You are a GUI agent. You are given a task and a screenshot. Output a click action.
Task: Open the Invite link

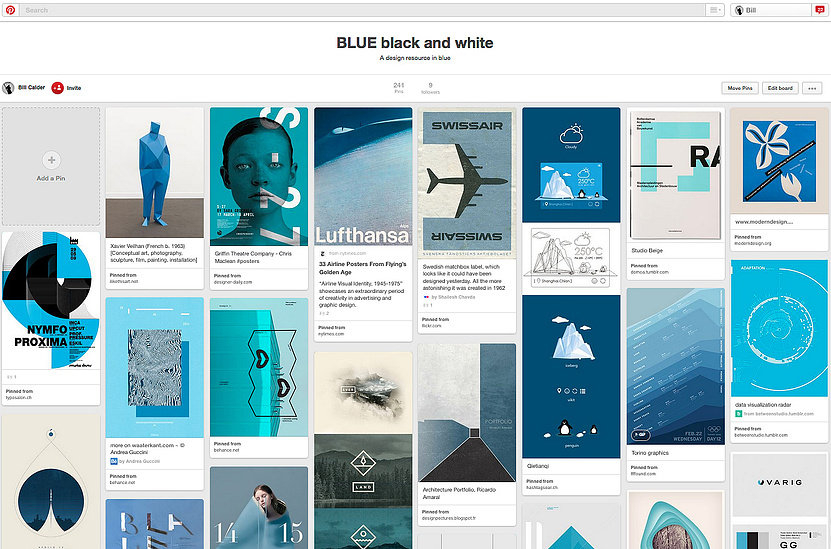pos(74,88)
